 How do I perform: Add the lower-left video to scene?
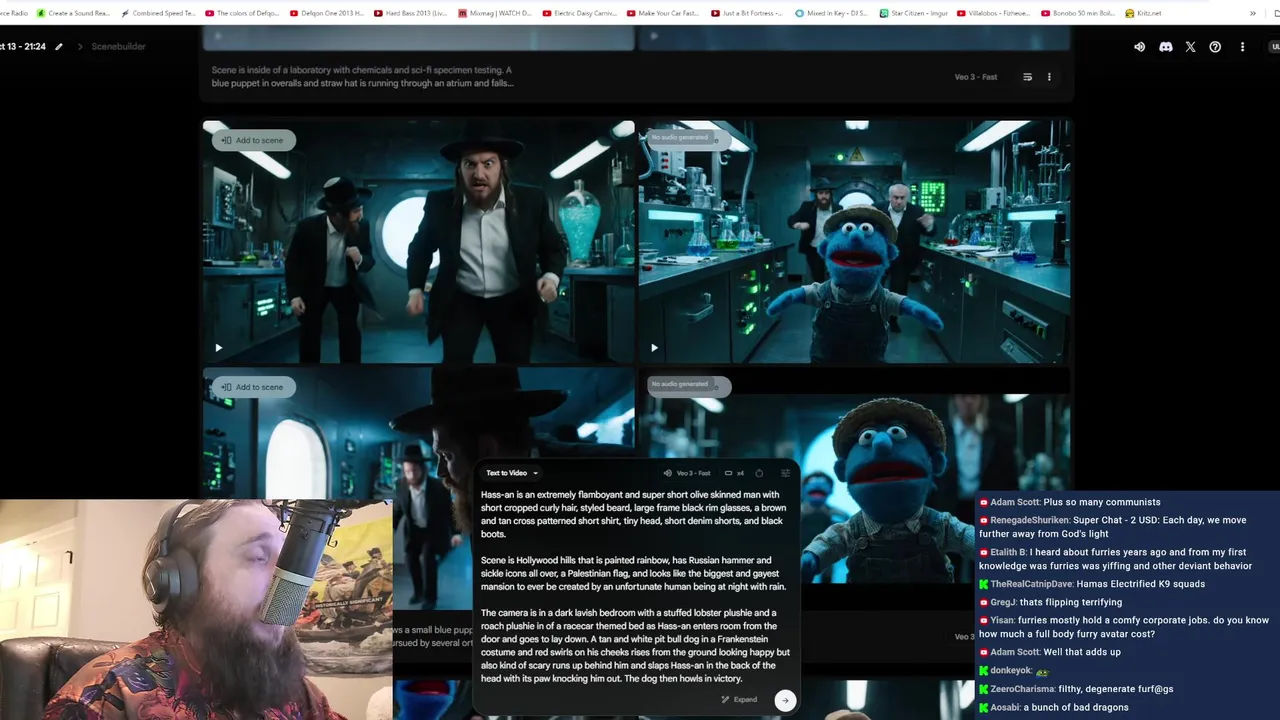click(253, 387)
